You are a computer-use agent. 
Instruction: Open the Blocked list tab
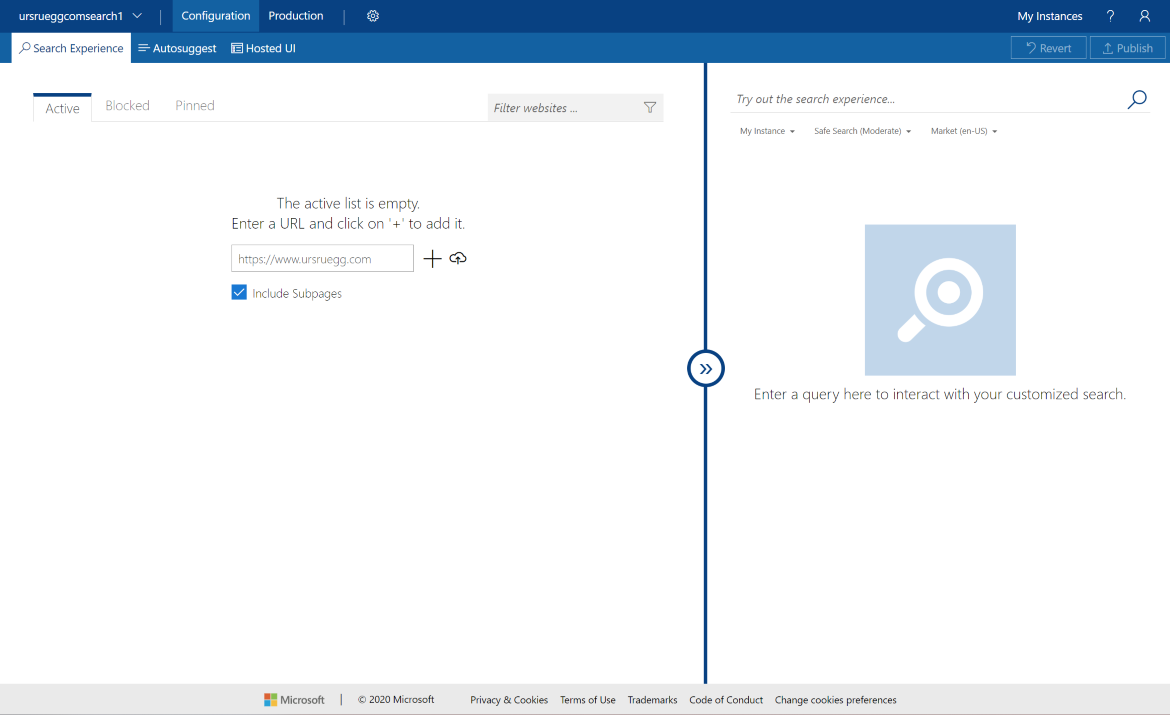pyautogui.click(x=128, y=105)
